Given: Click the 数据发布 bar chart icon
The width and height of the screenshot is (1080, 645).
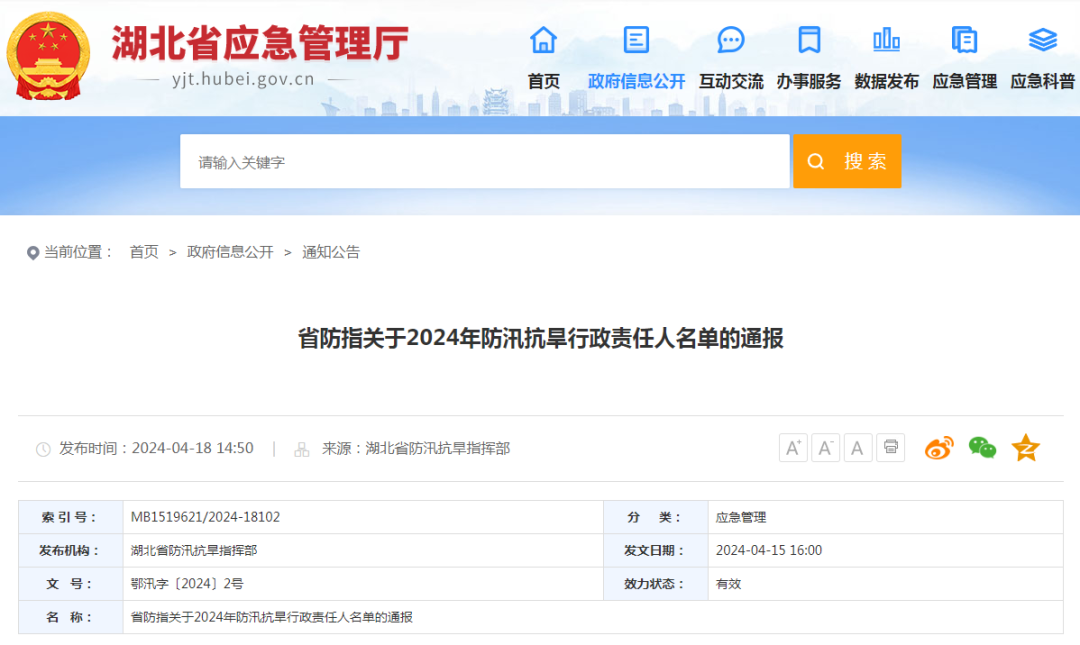Looking at the screenshot, I should tap(886, 40).
